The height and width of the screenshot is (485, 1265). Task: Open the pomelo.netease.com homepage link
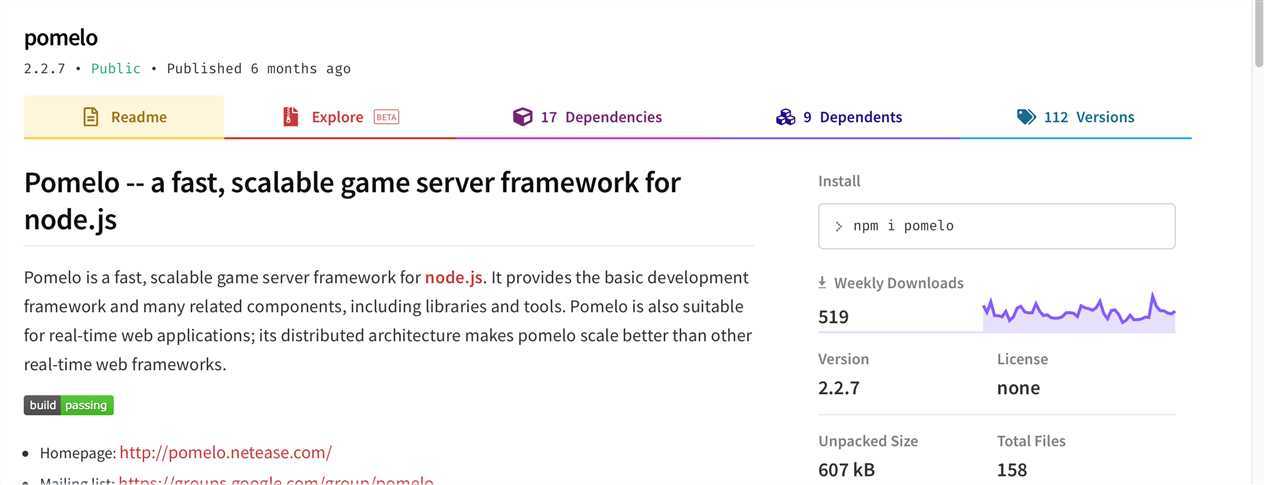(226, 452)
